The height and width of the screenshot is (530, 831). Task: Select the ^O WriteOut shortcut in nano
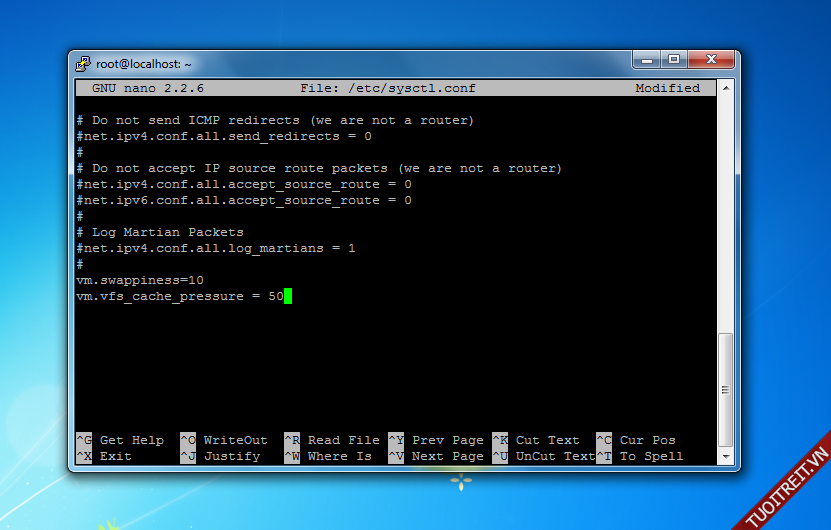[x=224, y=440]
